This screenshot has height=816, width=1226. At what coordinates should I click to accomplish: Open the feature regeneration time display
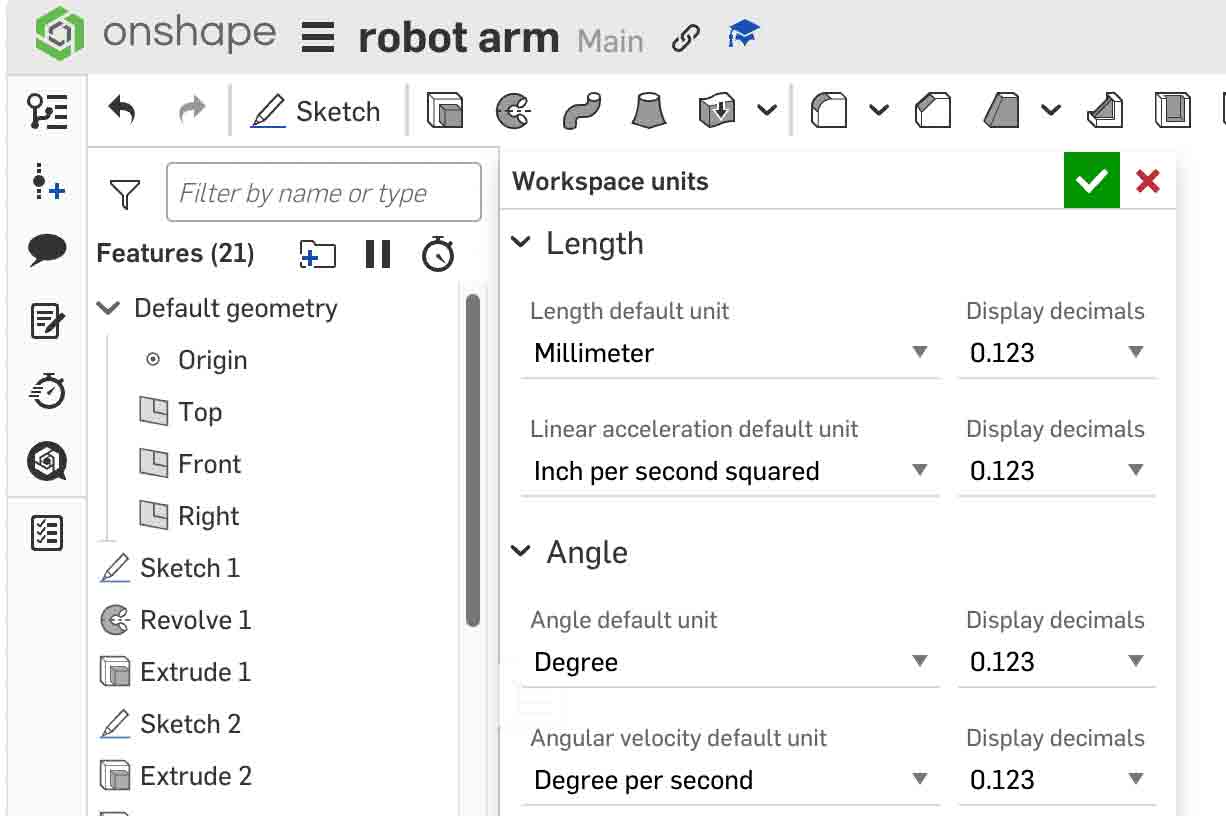point(437,254)
